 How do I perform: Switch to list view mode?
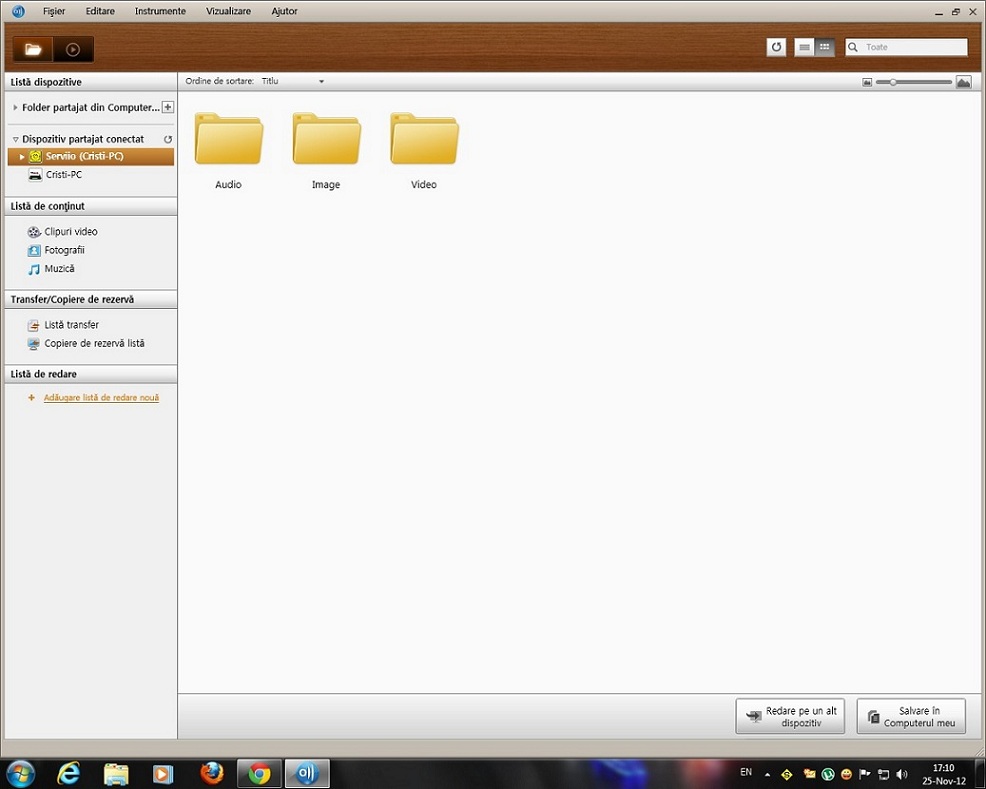(x=804, y=47)
